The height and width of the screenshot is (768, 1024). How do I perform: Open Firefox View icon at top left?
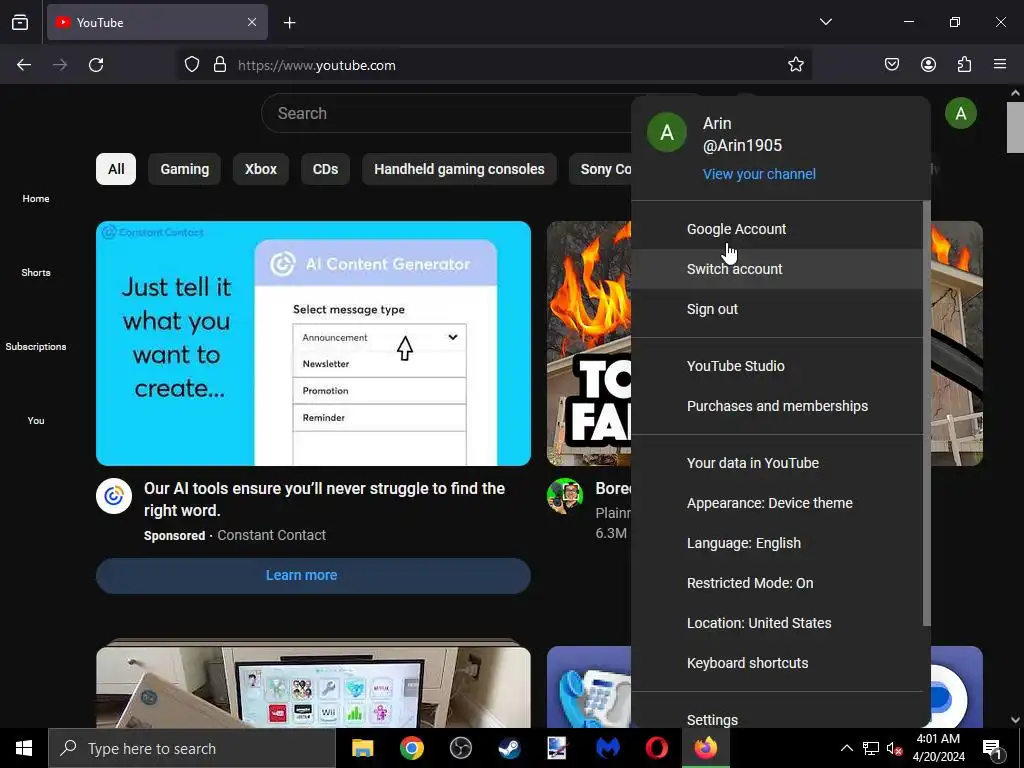point(20,22)
